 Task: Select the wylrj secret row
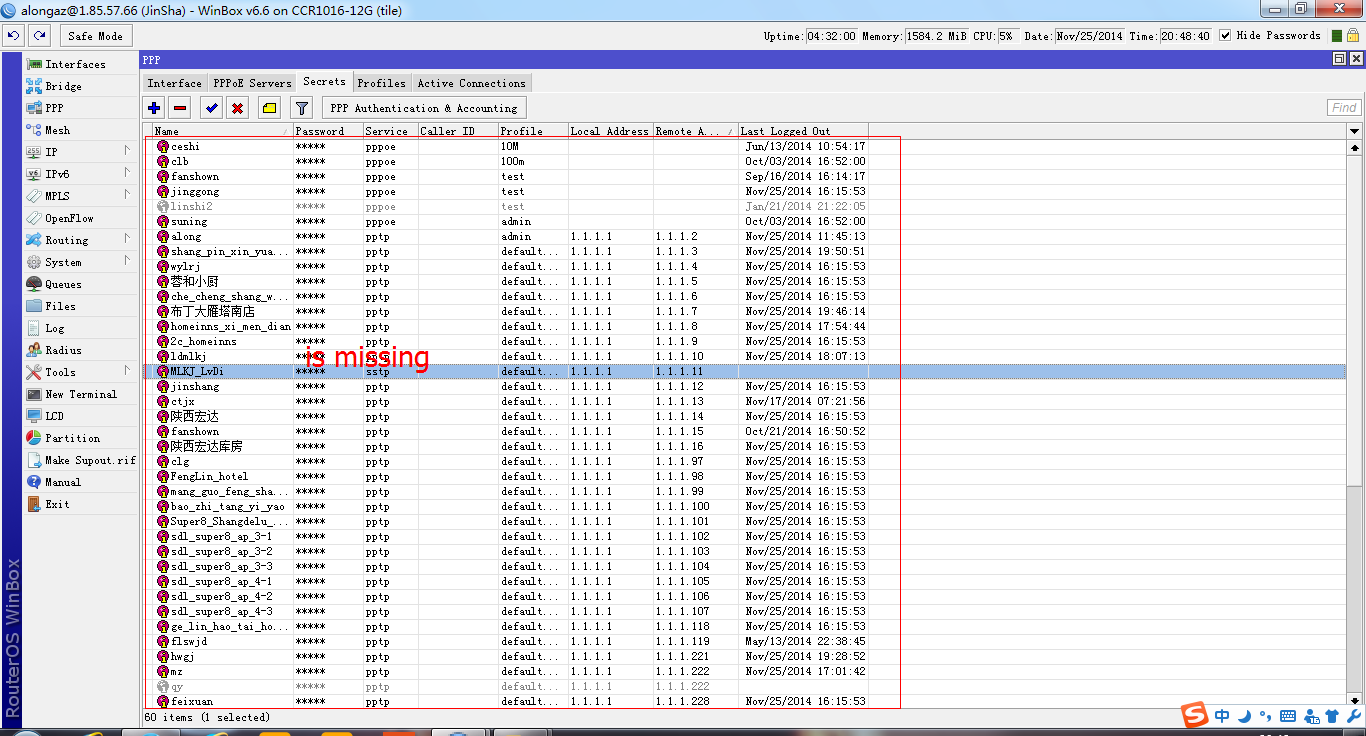[745, 266]
